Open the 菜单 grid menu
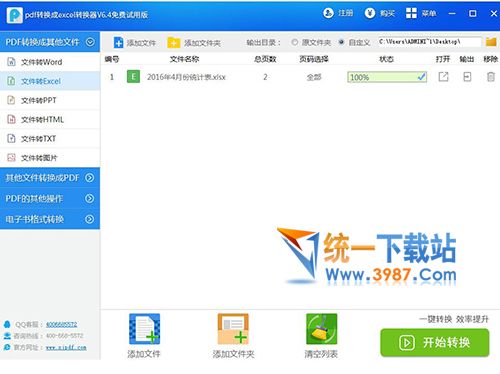Viewport: 500px width, 374px height. [421, 13]
